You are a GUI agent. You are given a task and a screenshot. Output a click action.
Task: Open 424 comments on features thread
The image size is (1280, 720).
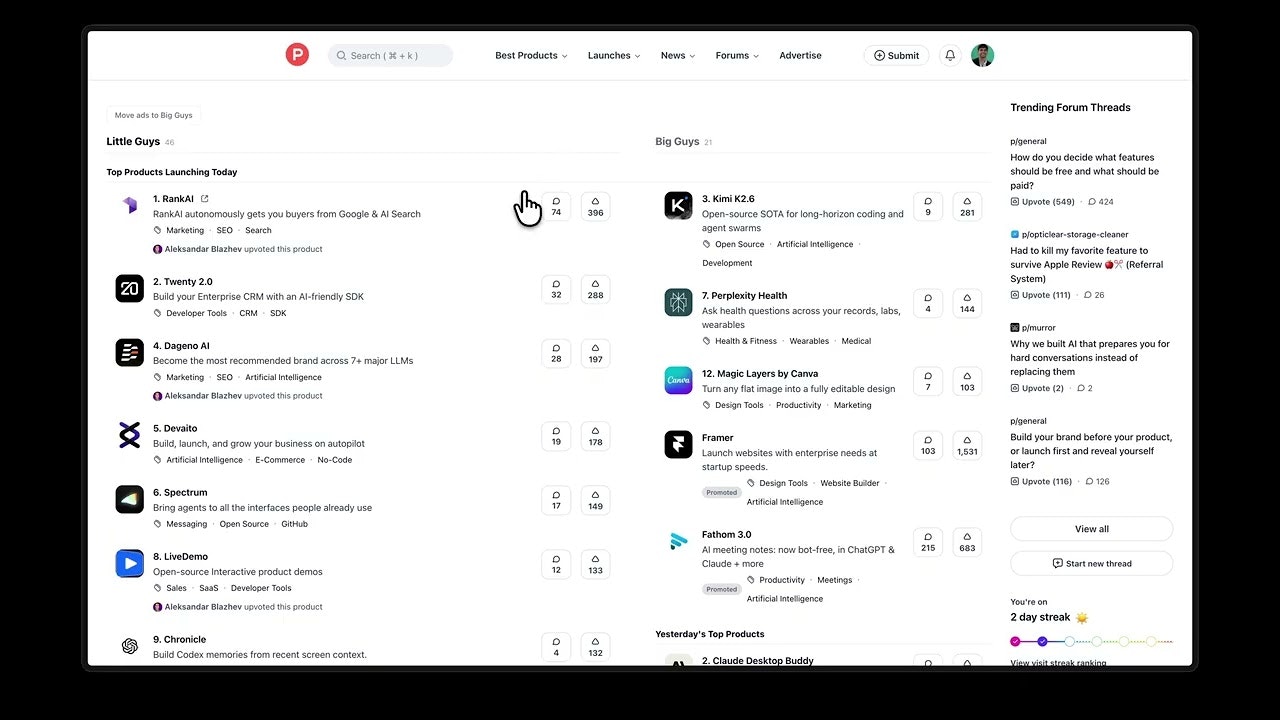(1100, 202)
